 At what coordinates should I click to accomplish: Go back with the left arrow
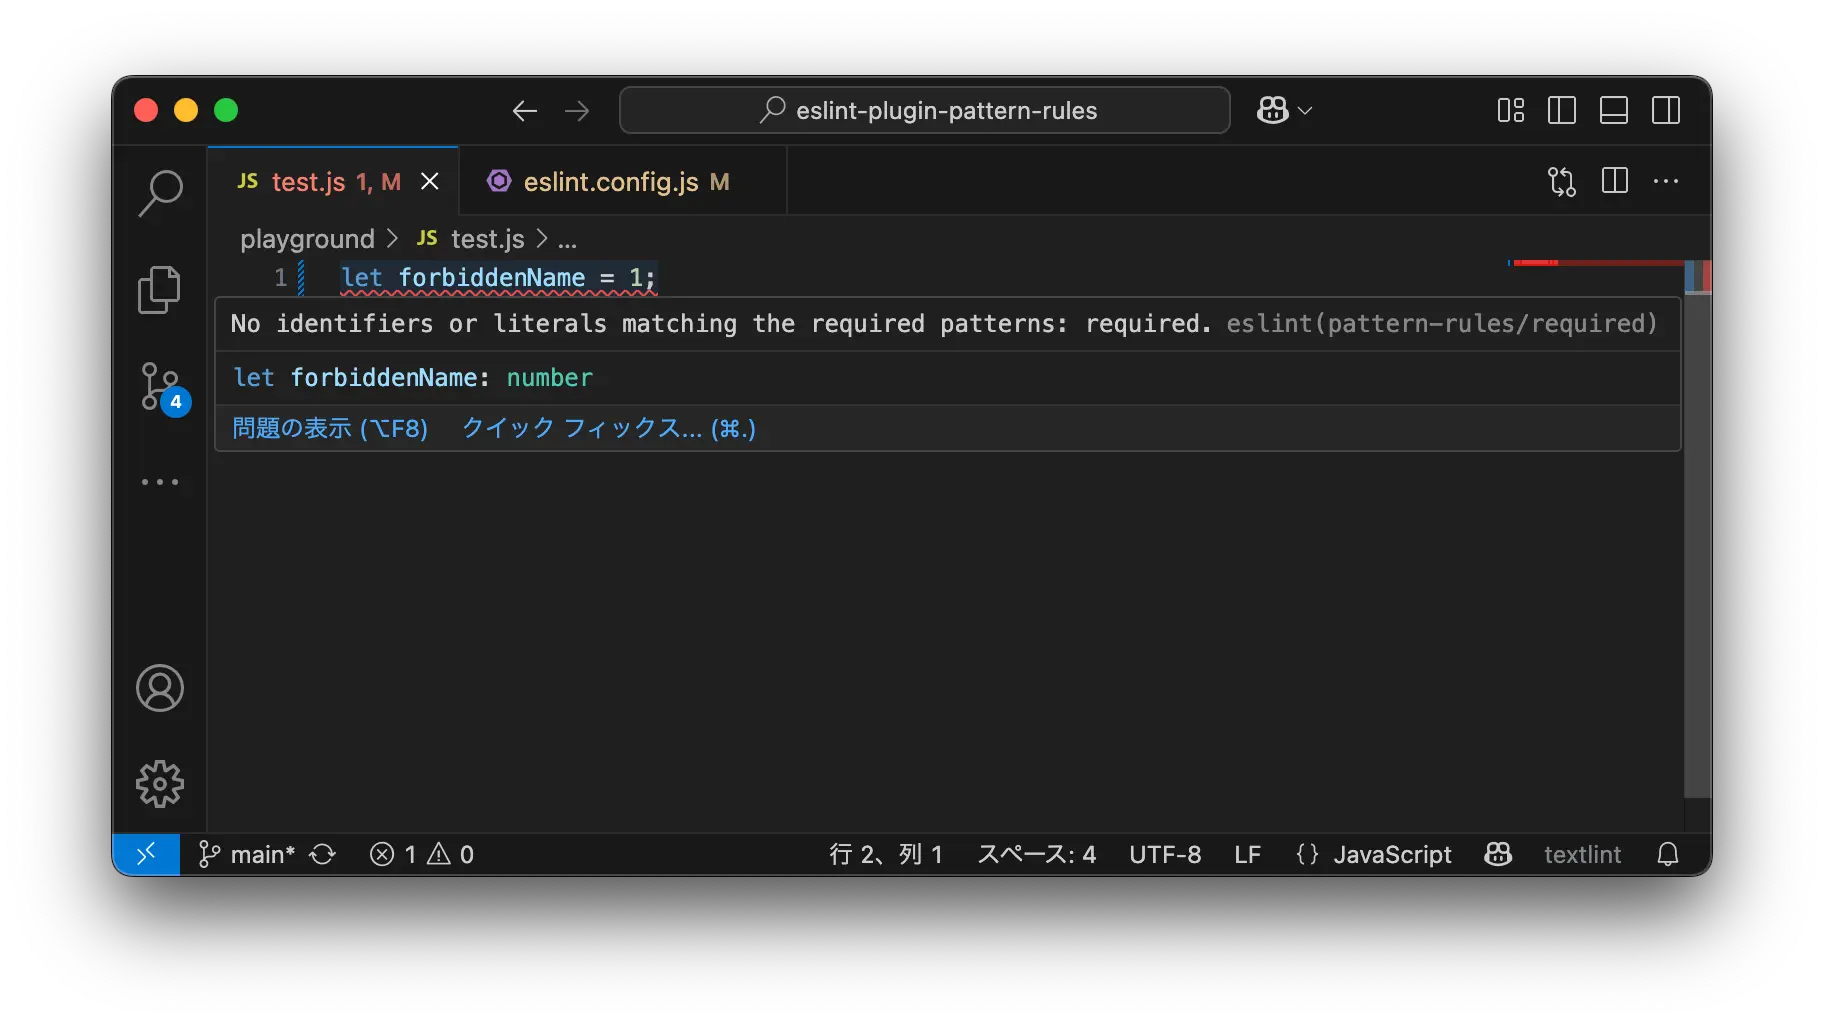tap(525, 111)
